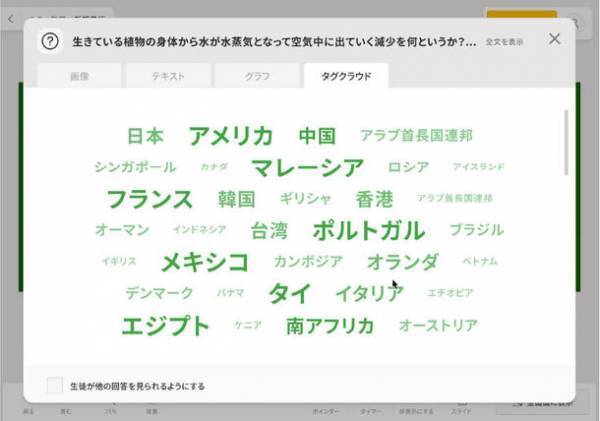This screenshot has height=421, width=600.
Task: Click the オーマン tag
Action: tap(122, 230)
